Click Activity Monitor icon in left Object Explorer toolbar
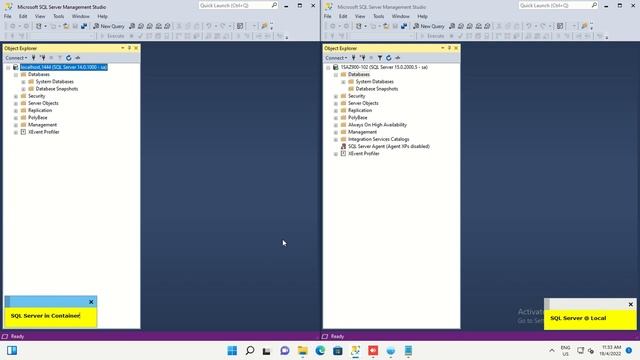640x360 pixels. coord(78,58)
